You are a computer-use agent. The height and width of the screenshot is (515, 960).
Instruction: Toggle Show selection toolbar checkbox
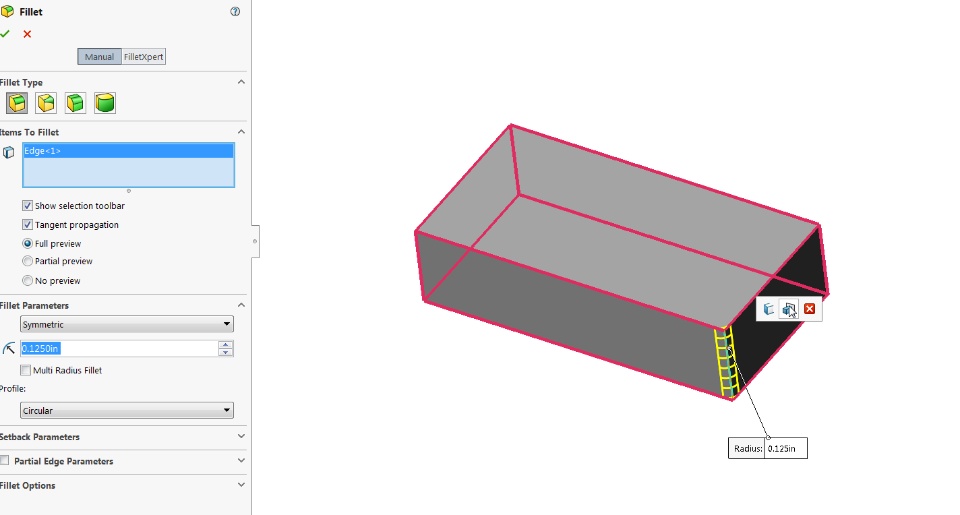[27, 206]
